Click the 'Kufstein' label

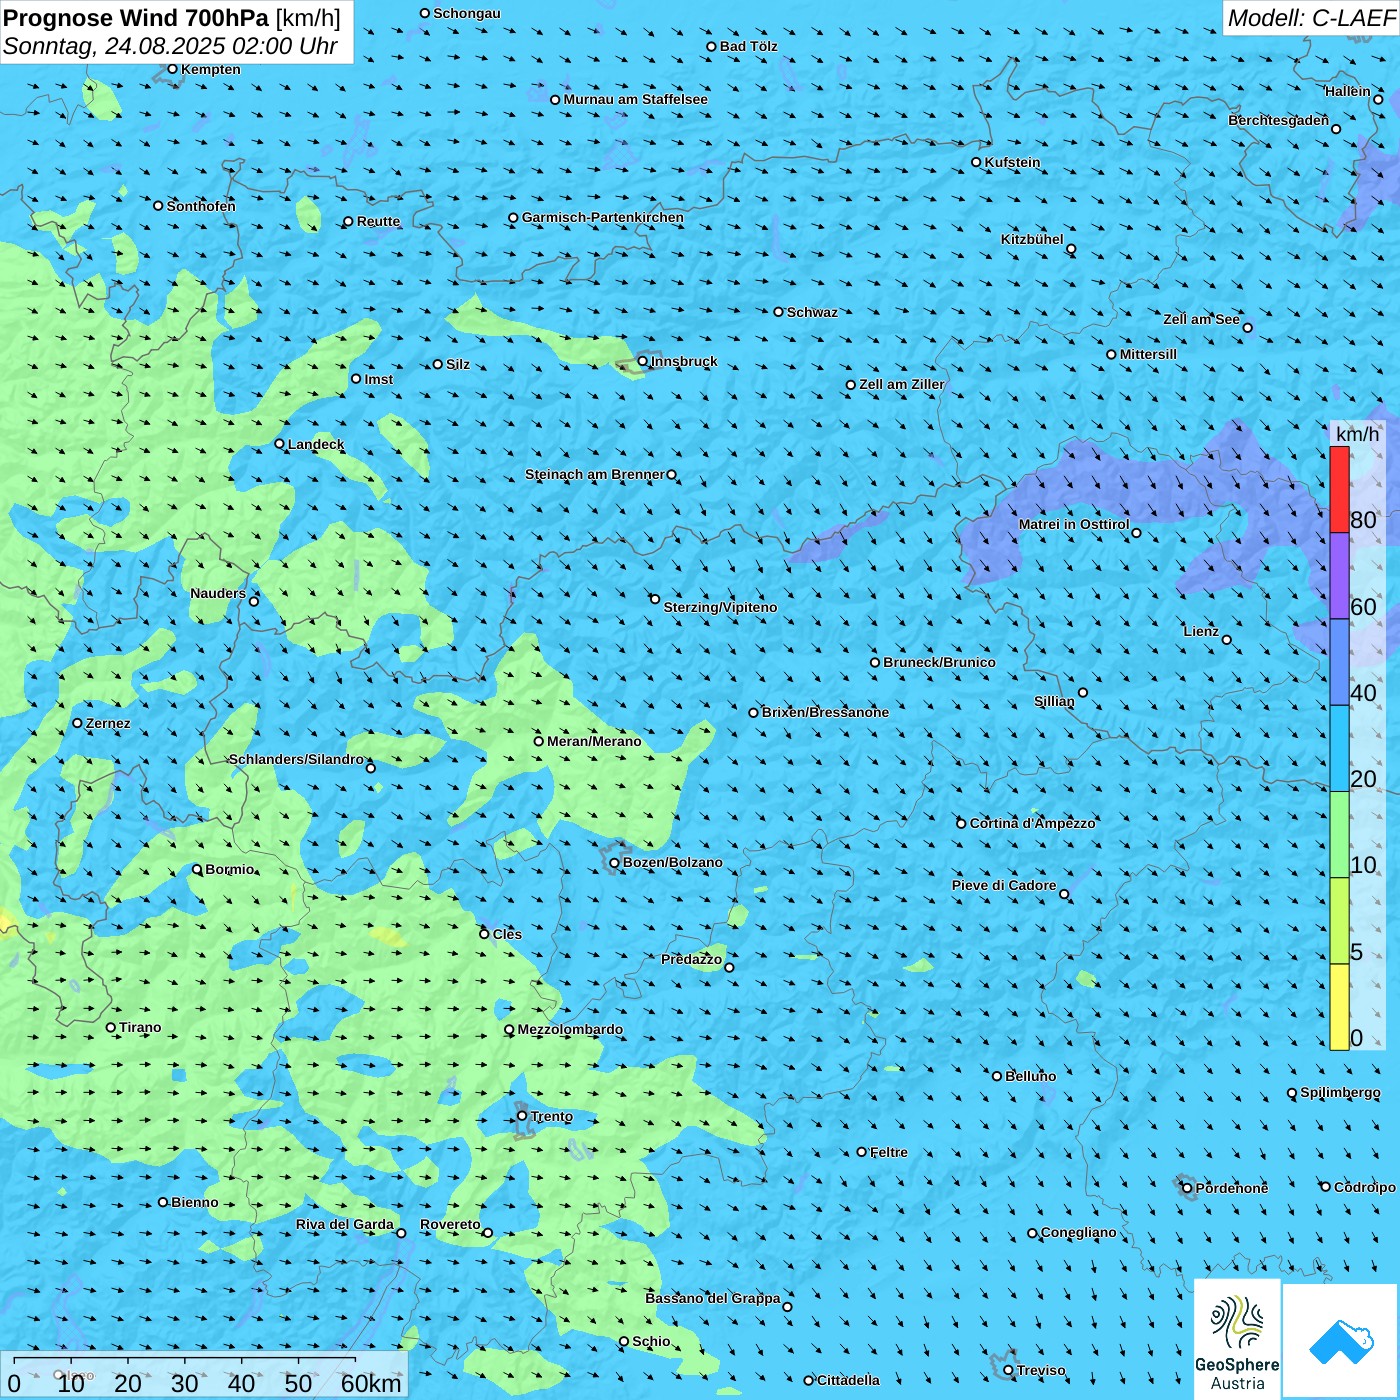click(x=1012, y=162)
